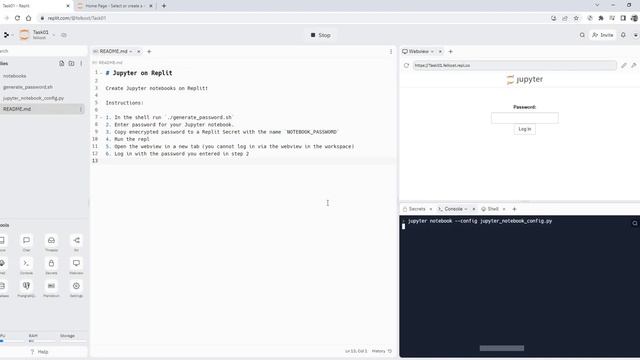The image size is (640, 360).
Task: Open the README.md tab dropdown arrow
Action: (131, 51)
